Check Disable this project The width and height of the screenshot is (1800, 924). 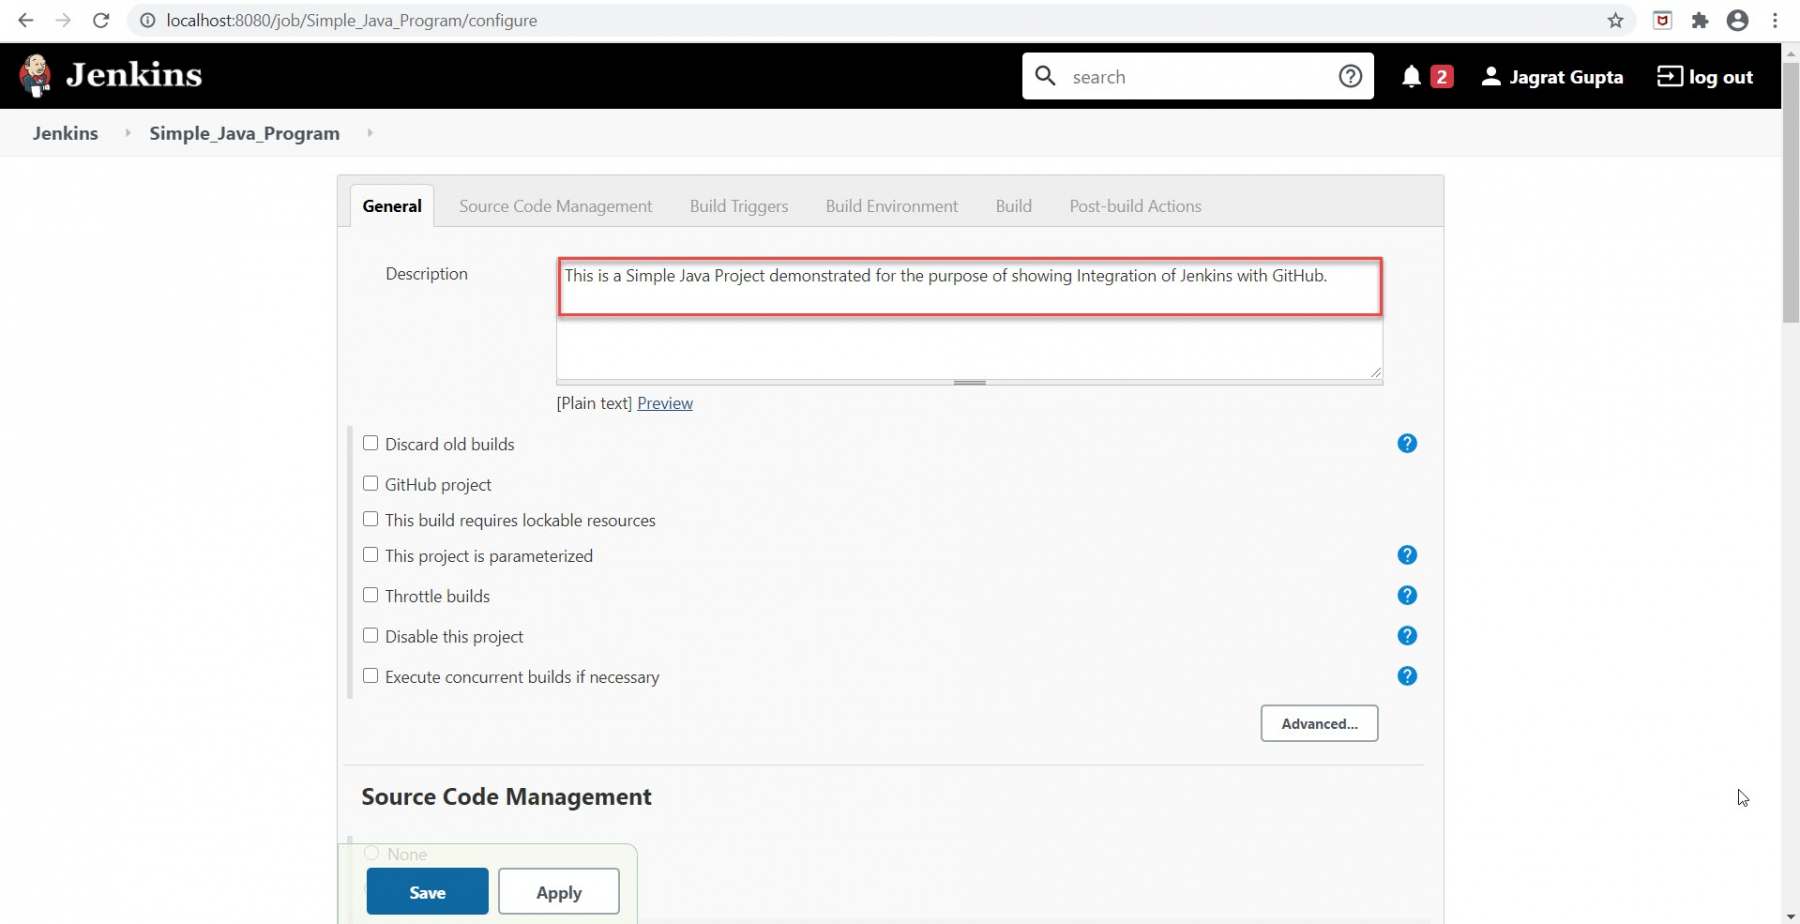pyautogui.click(x=370, y=636)
